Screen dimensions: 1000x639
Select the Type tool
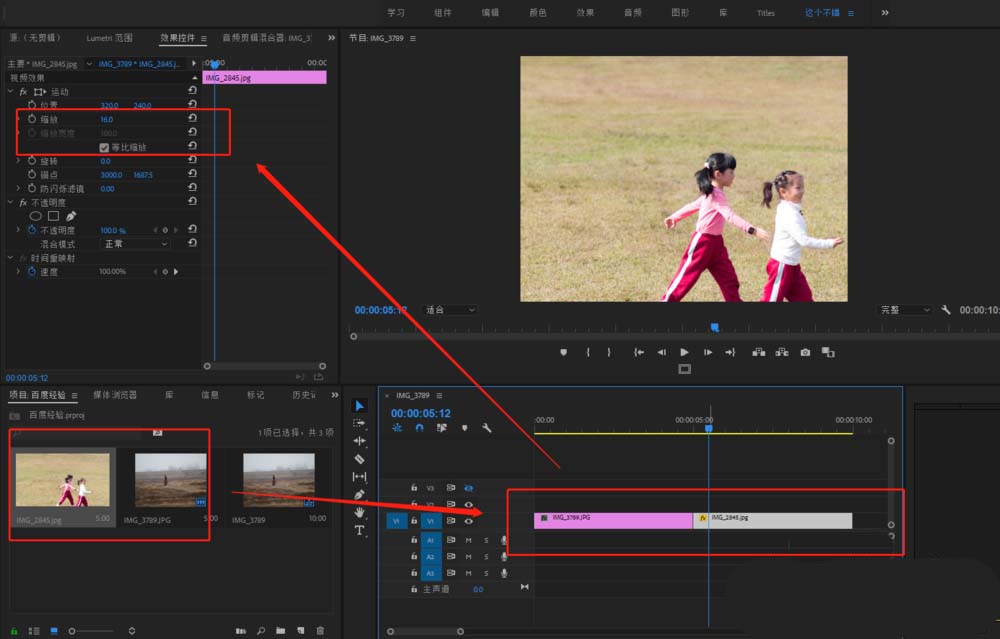point(360,531)
